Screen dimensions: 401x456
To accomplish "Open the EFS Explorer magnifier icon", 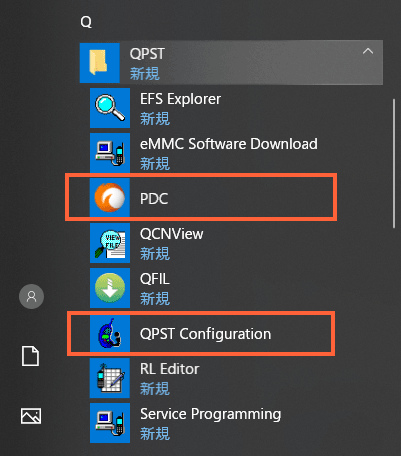I will [110, 108].
